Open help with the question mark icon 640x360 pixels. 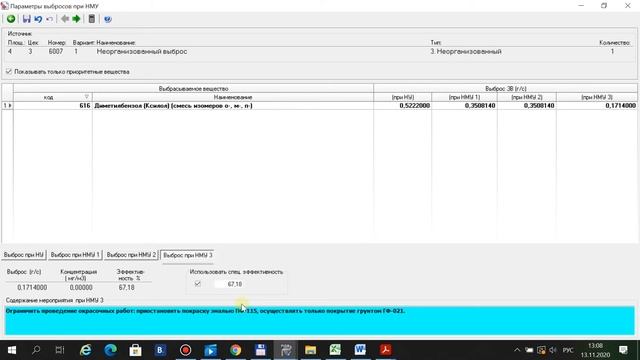pos(108,19)
